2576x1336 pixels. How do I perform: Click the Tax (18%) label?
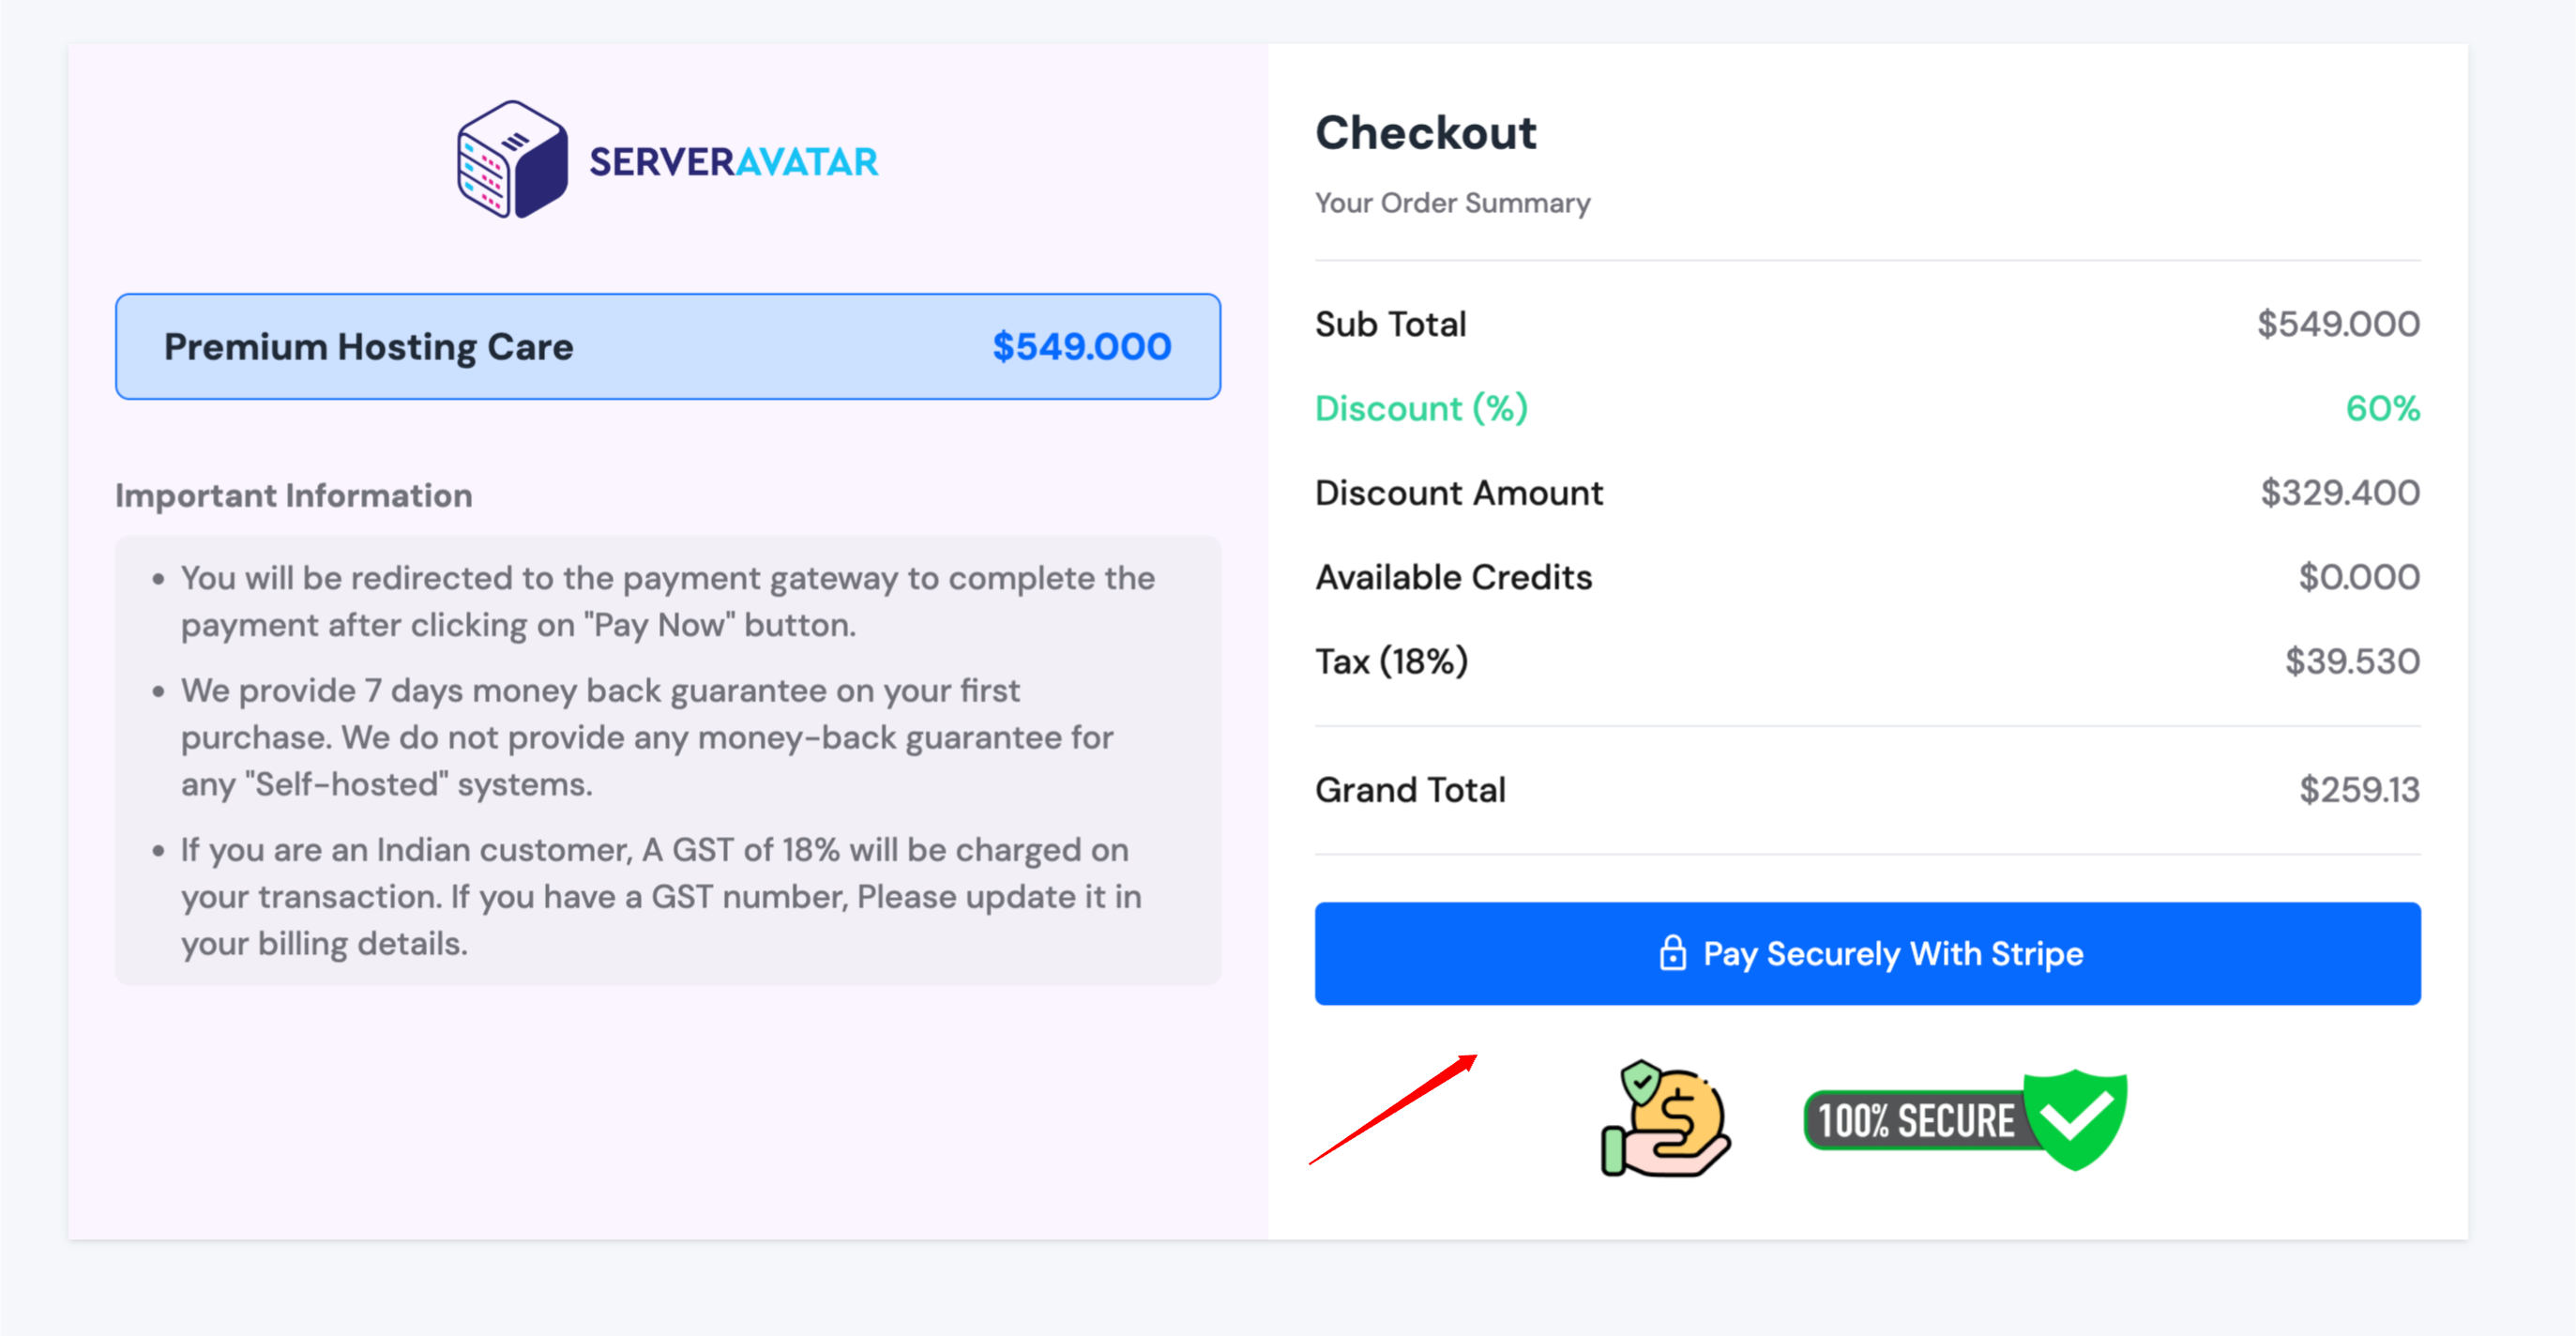click(x=1391, y=661)
